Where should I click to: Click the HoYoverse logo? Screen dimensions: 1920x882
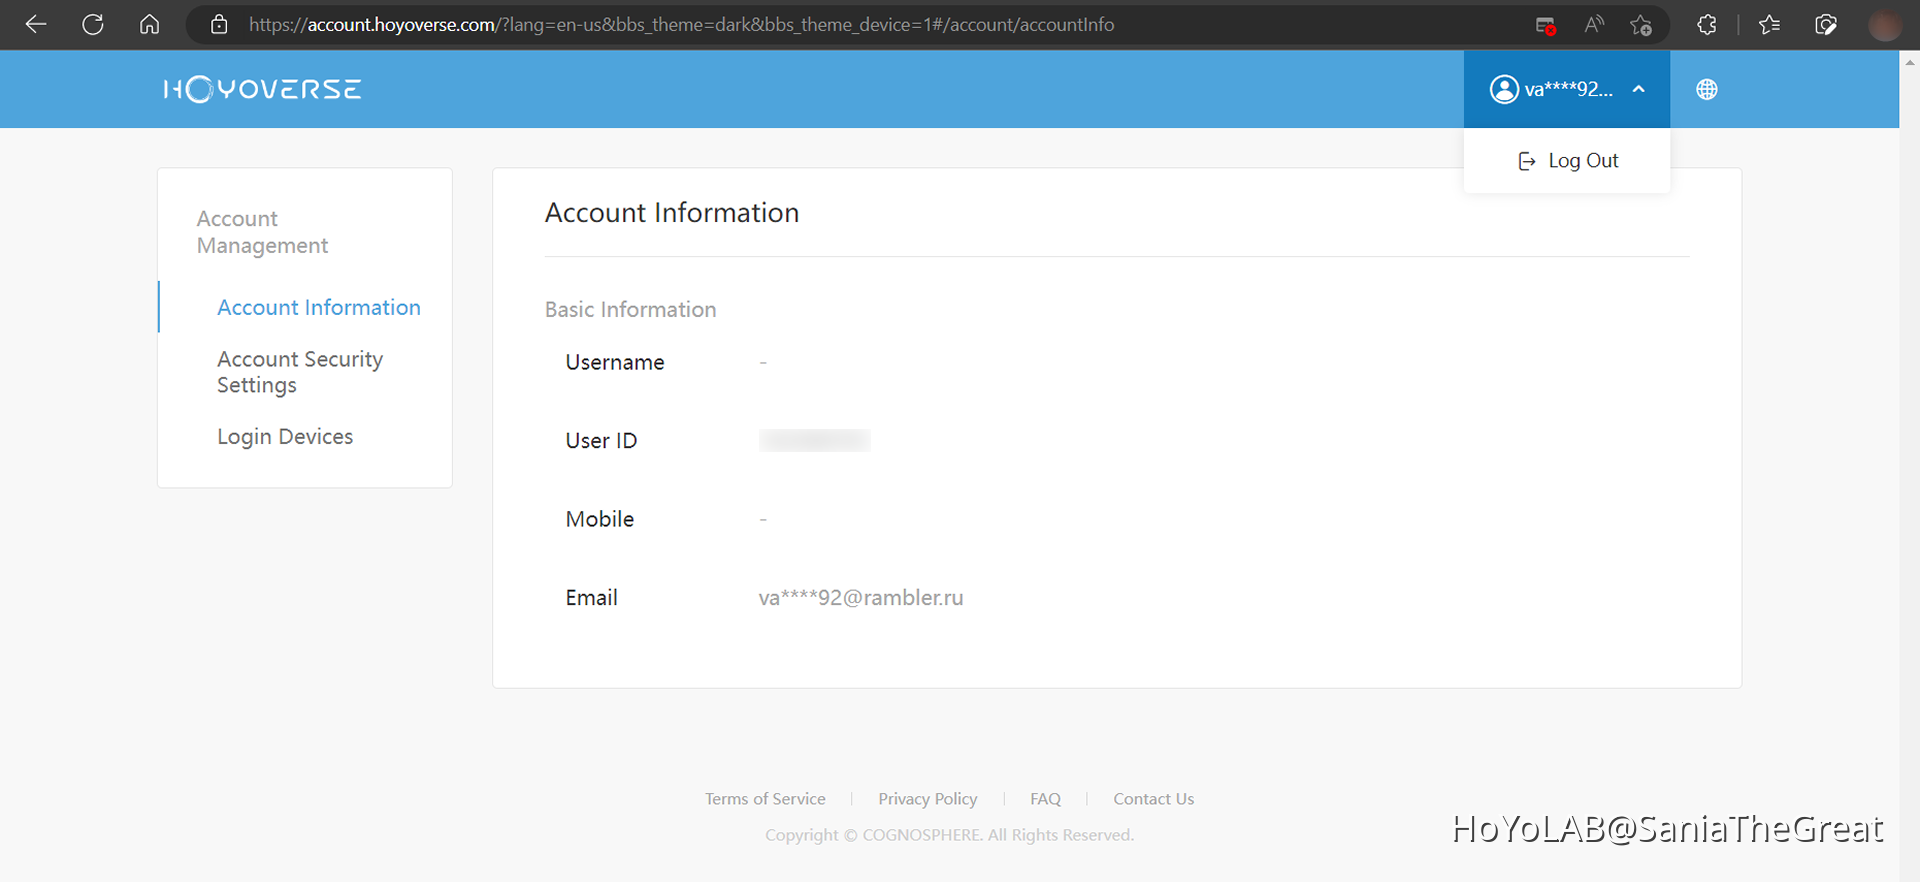[262, 90]
